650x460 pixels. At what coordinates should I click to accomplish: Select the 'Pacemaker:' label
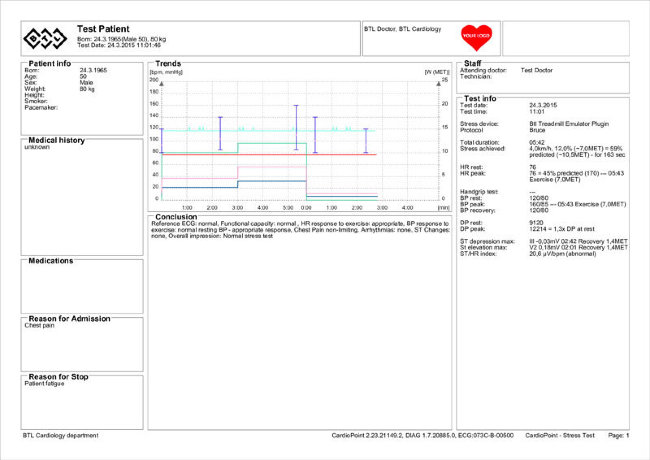click(41, 108)
